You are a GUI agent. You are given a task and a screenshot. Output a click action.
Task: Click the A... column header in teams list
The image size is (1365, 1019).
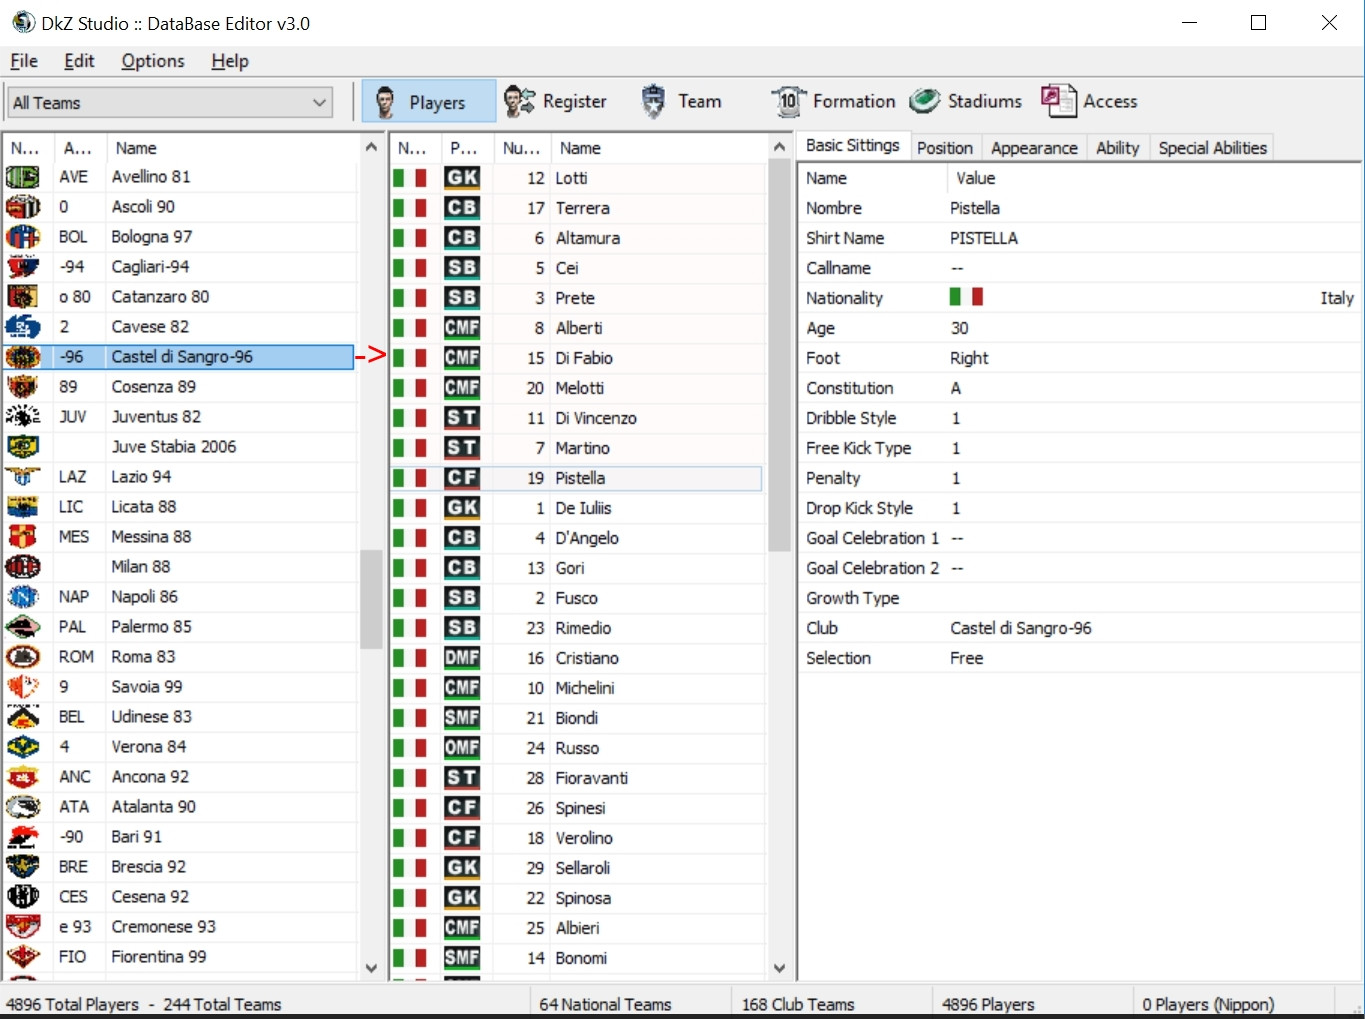point(79,148)
